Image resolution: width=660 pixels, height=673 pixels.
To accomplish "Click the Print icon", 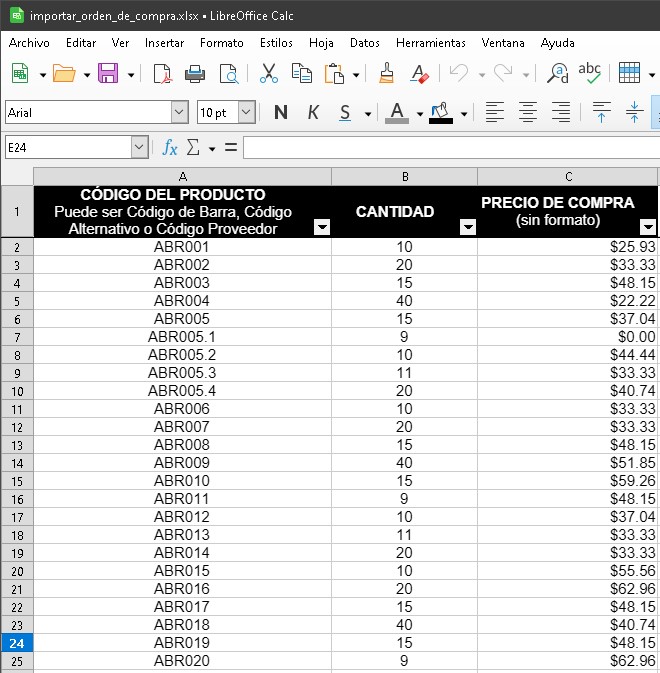I will 195,73.
